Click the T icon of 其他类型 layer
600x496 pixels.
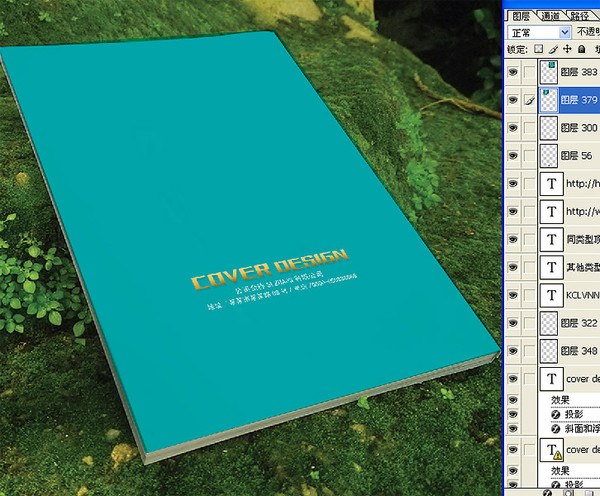551,268
